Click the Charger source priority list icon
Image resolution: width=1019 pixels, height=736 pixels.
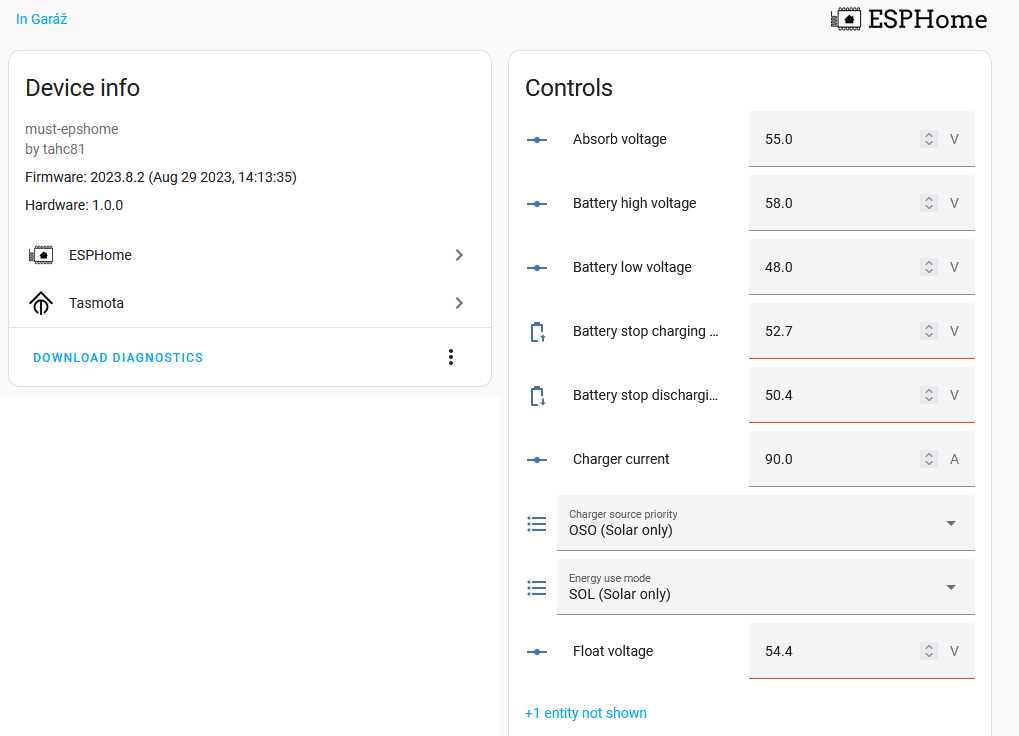pyautogui.click(x=537, y=523)
